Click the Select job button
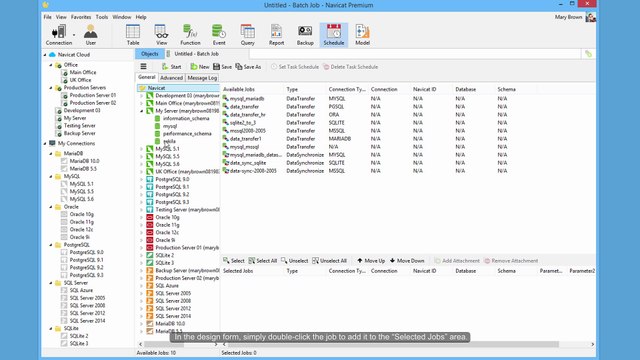The width and height of the screenshot is (640, 360). [x=233, y=260]
